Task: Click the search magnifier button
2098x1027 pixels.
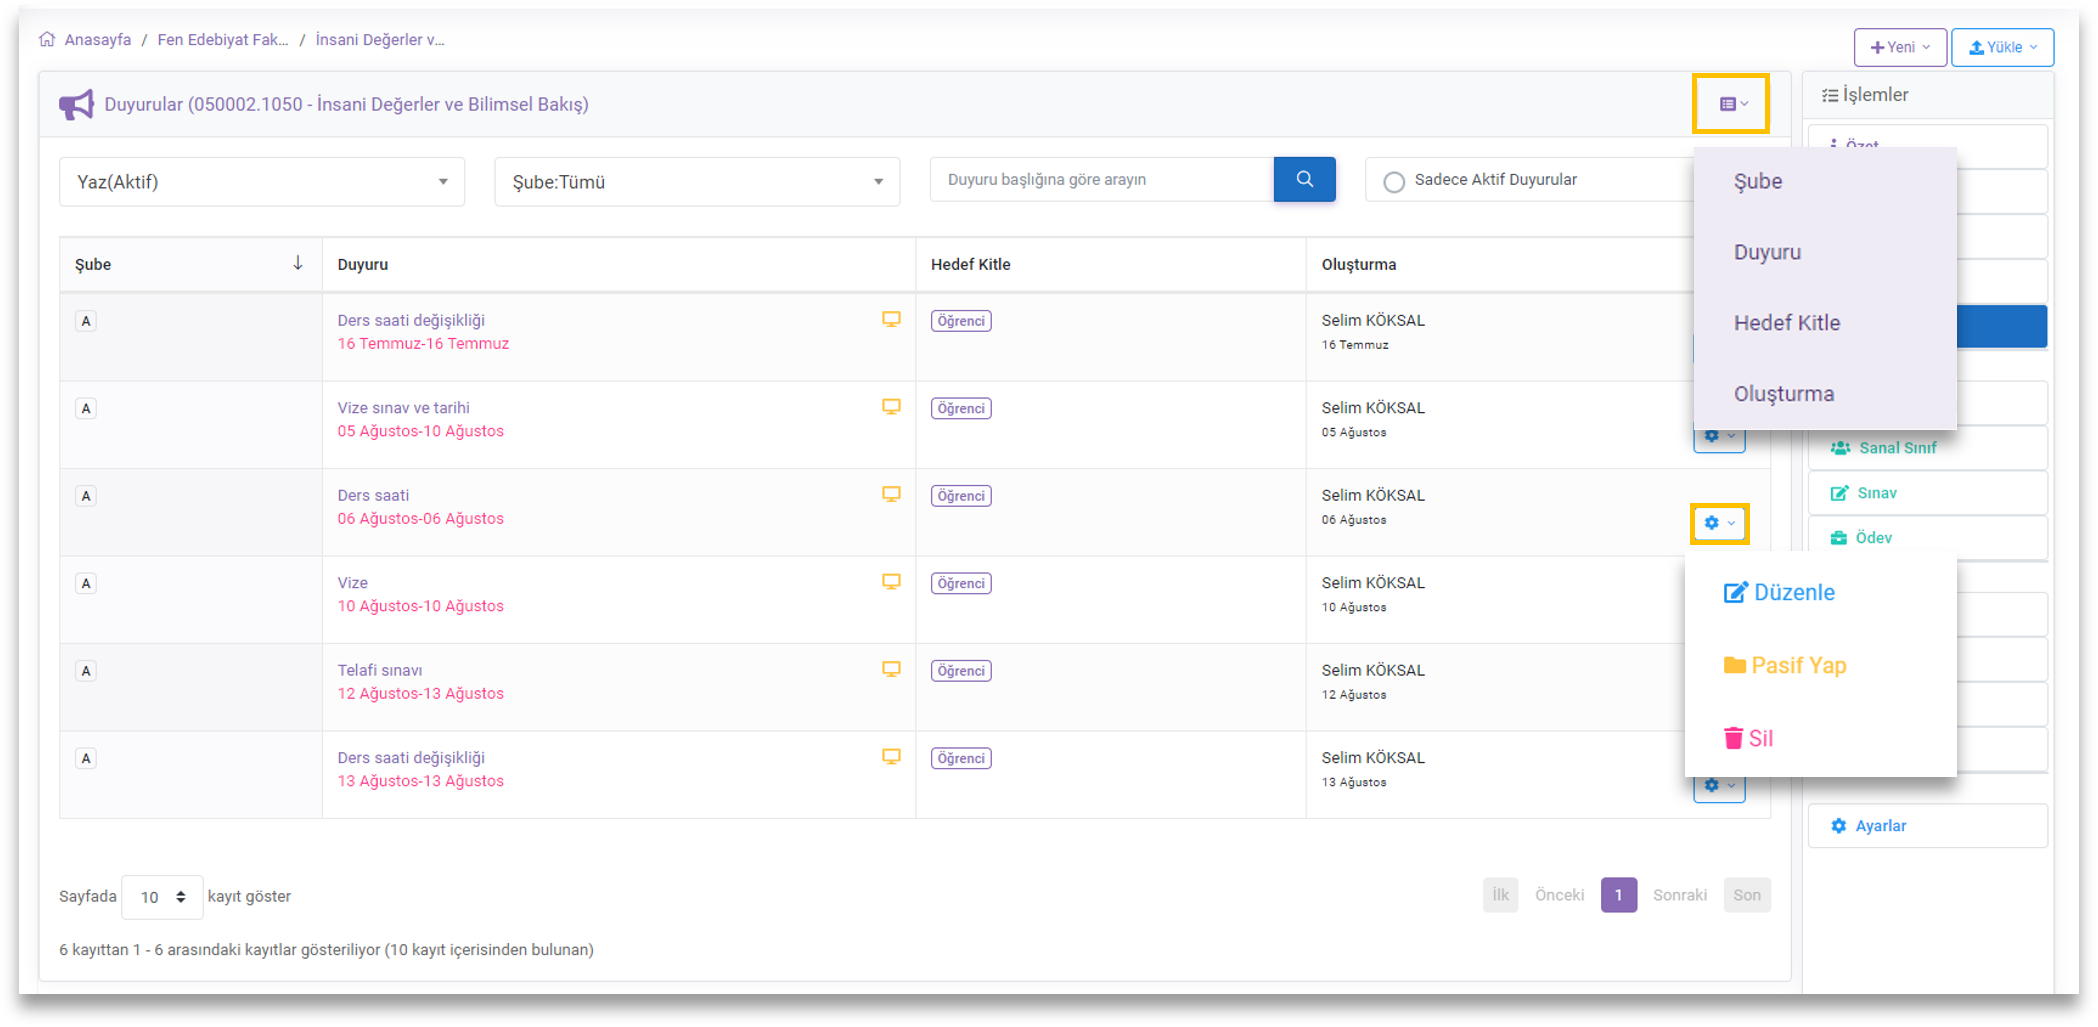Action: coord(1304,180)
